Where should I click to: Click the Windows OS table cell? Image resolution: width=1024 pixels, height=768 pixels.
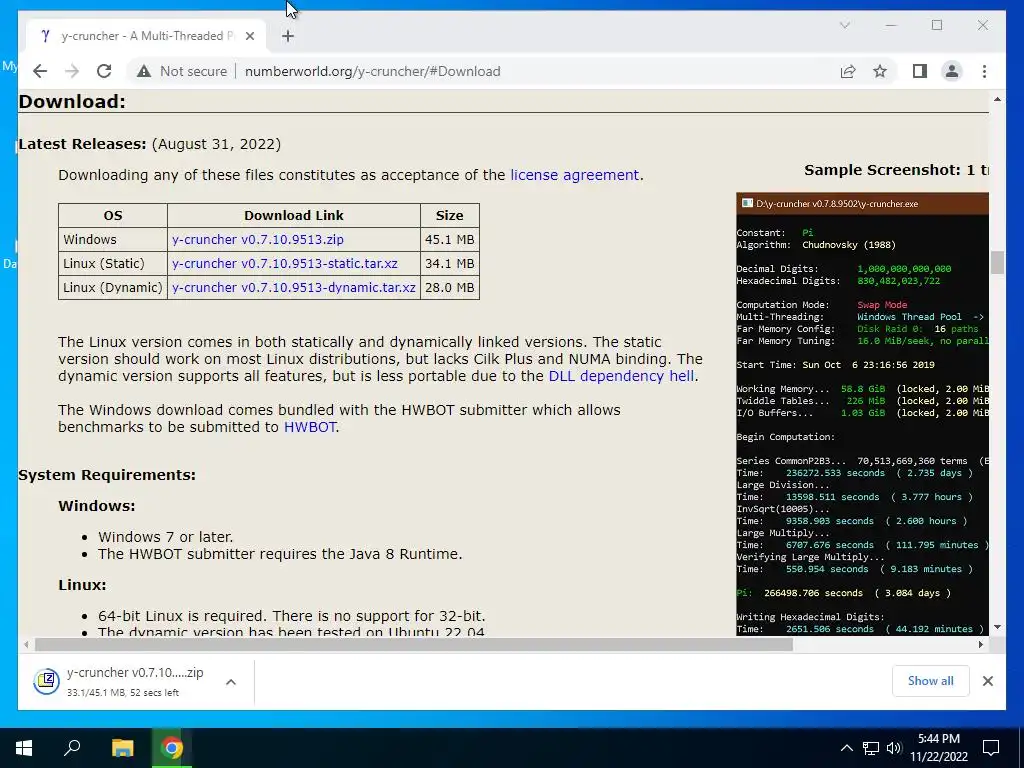[113, 240]
